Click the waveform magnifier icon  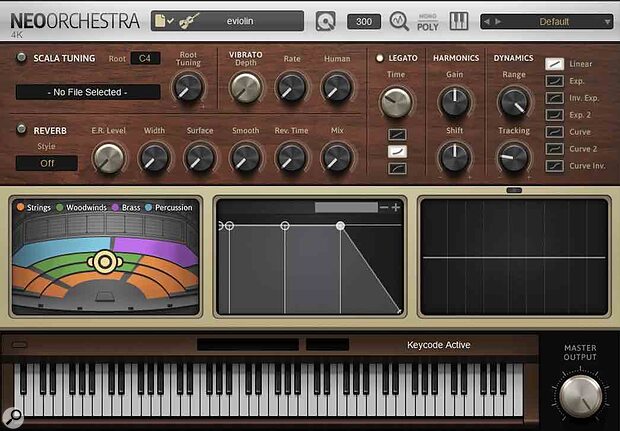(x=399, y=21)
